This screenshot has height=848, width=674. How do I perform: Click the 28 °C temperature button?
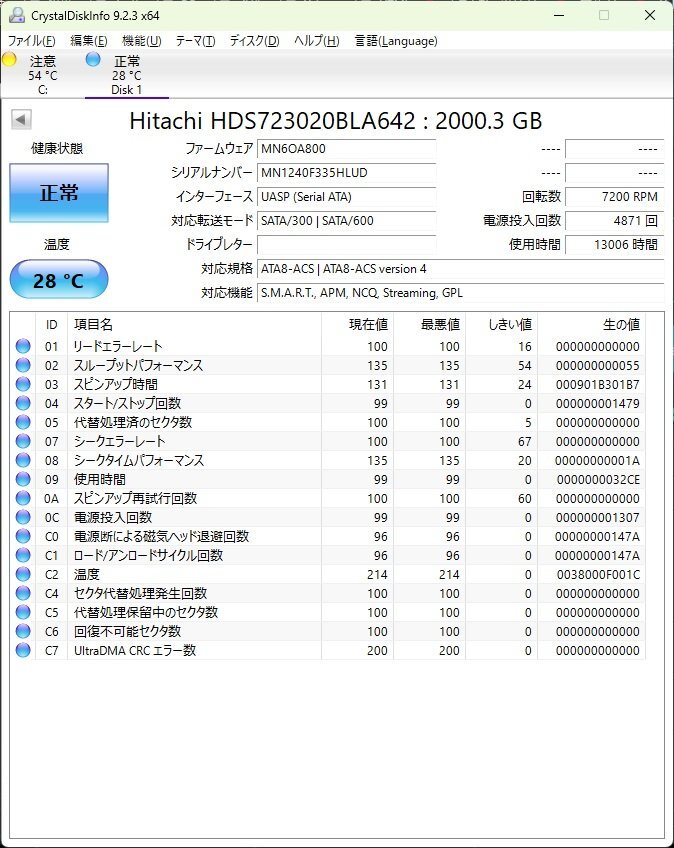[x=59, y=280]
